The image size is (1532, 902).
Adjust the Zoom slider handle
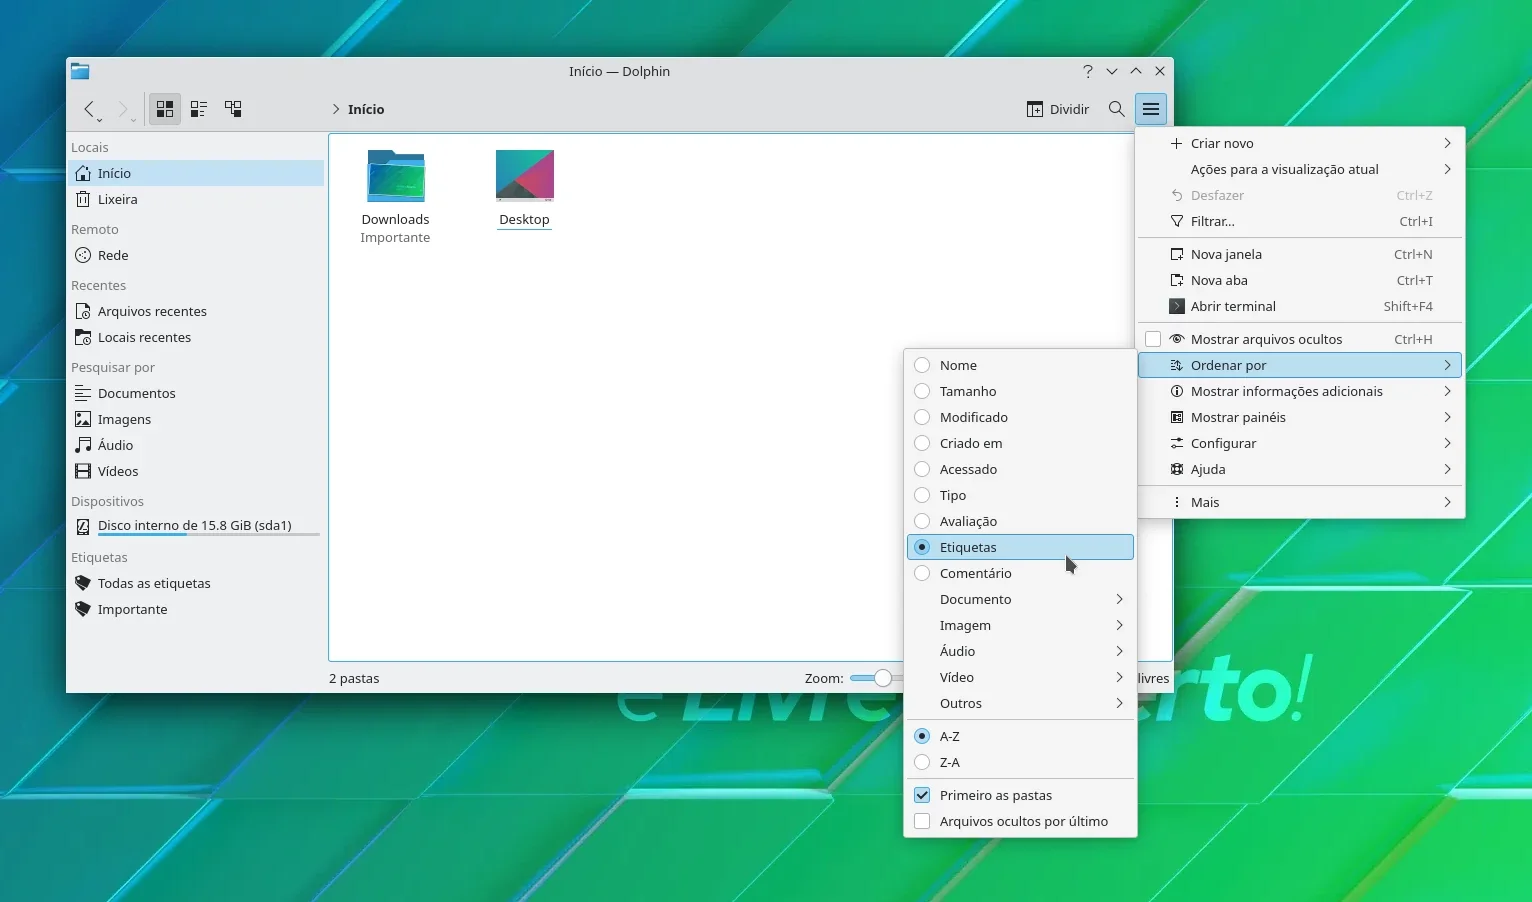coord(883,678)
